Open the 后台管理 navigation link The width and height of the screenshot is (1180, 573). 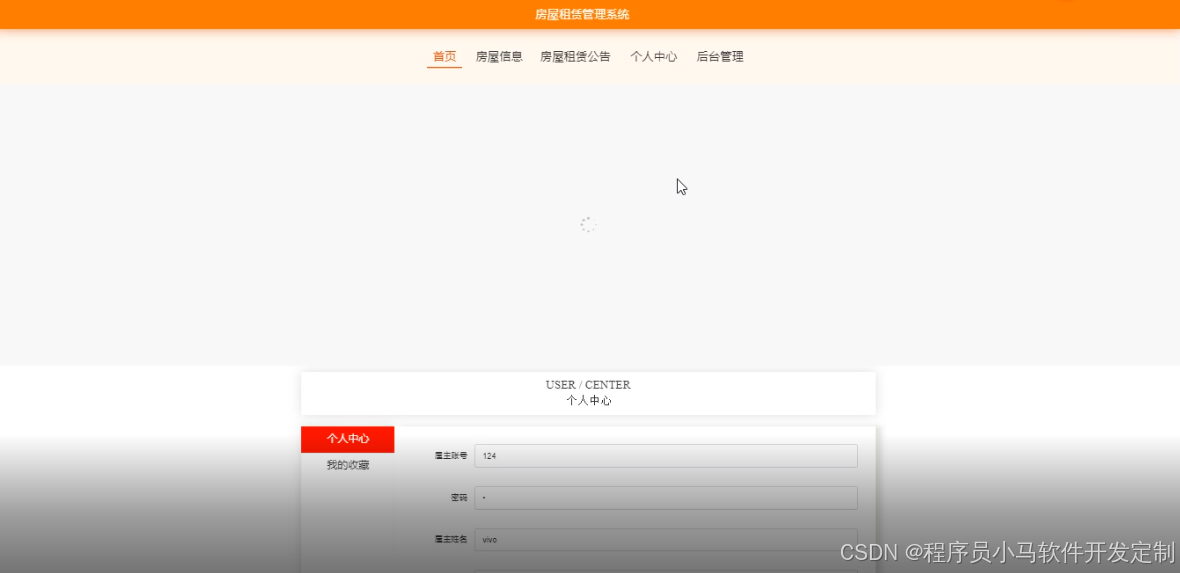point(719,56)
